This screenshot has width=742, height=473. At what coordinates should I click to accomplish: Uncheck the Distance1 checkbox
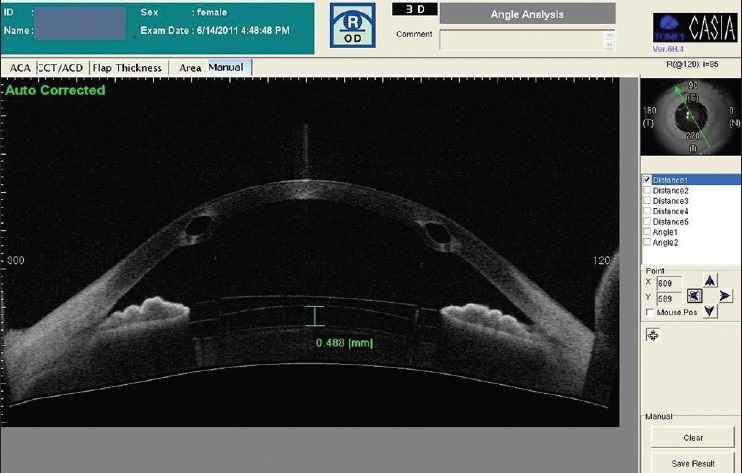click(648, 180)
